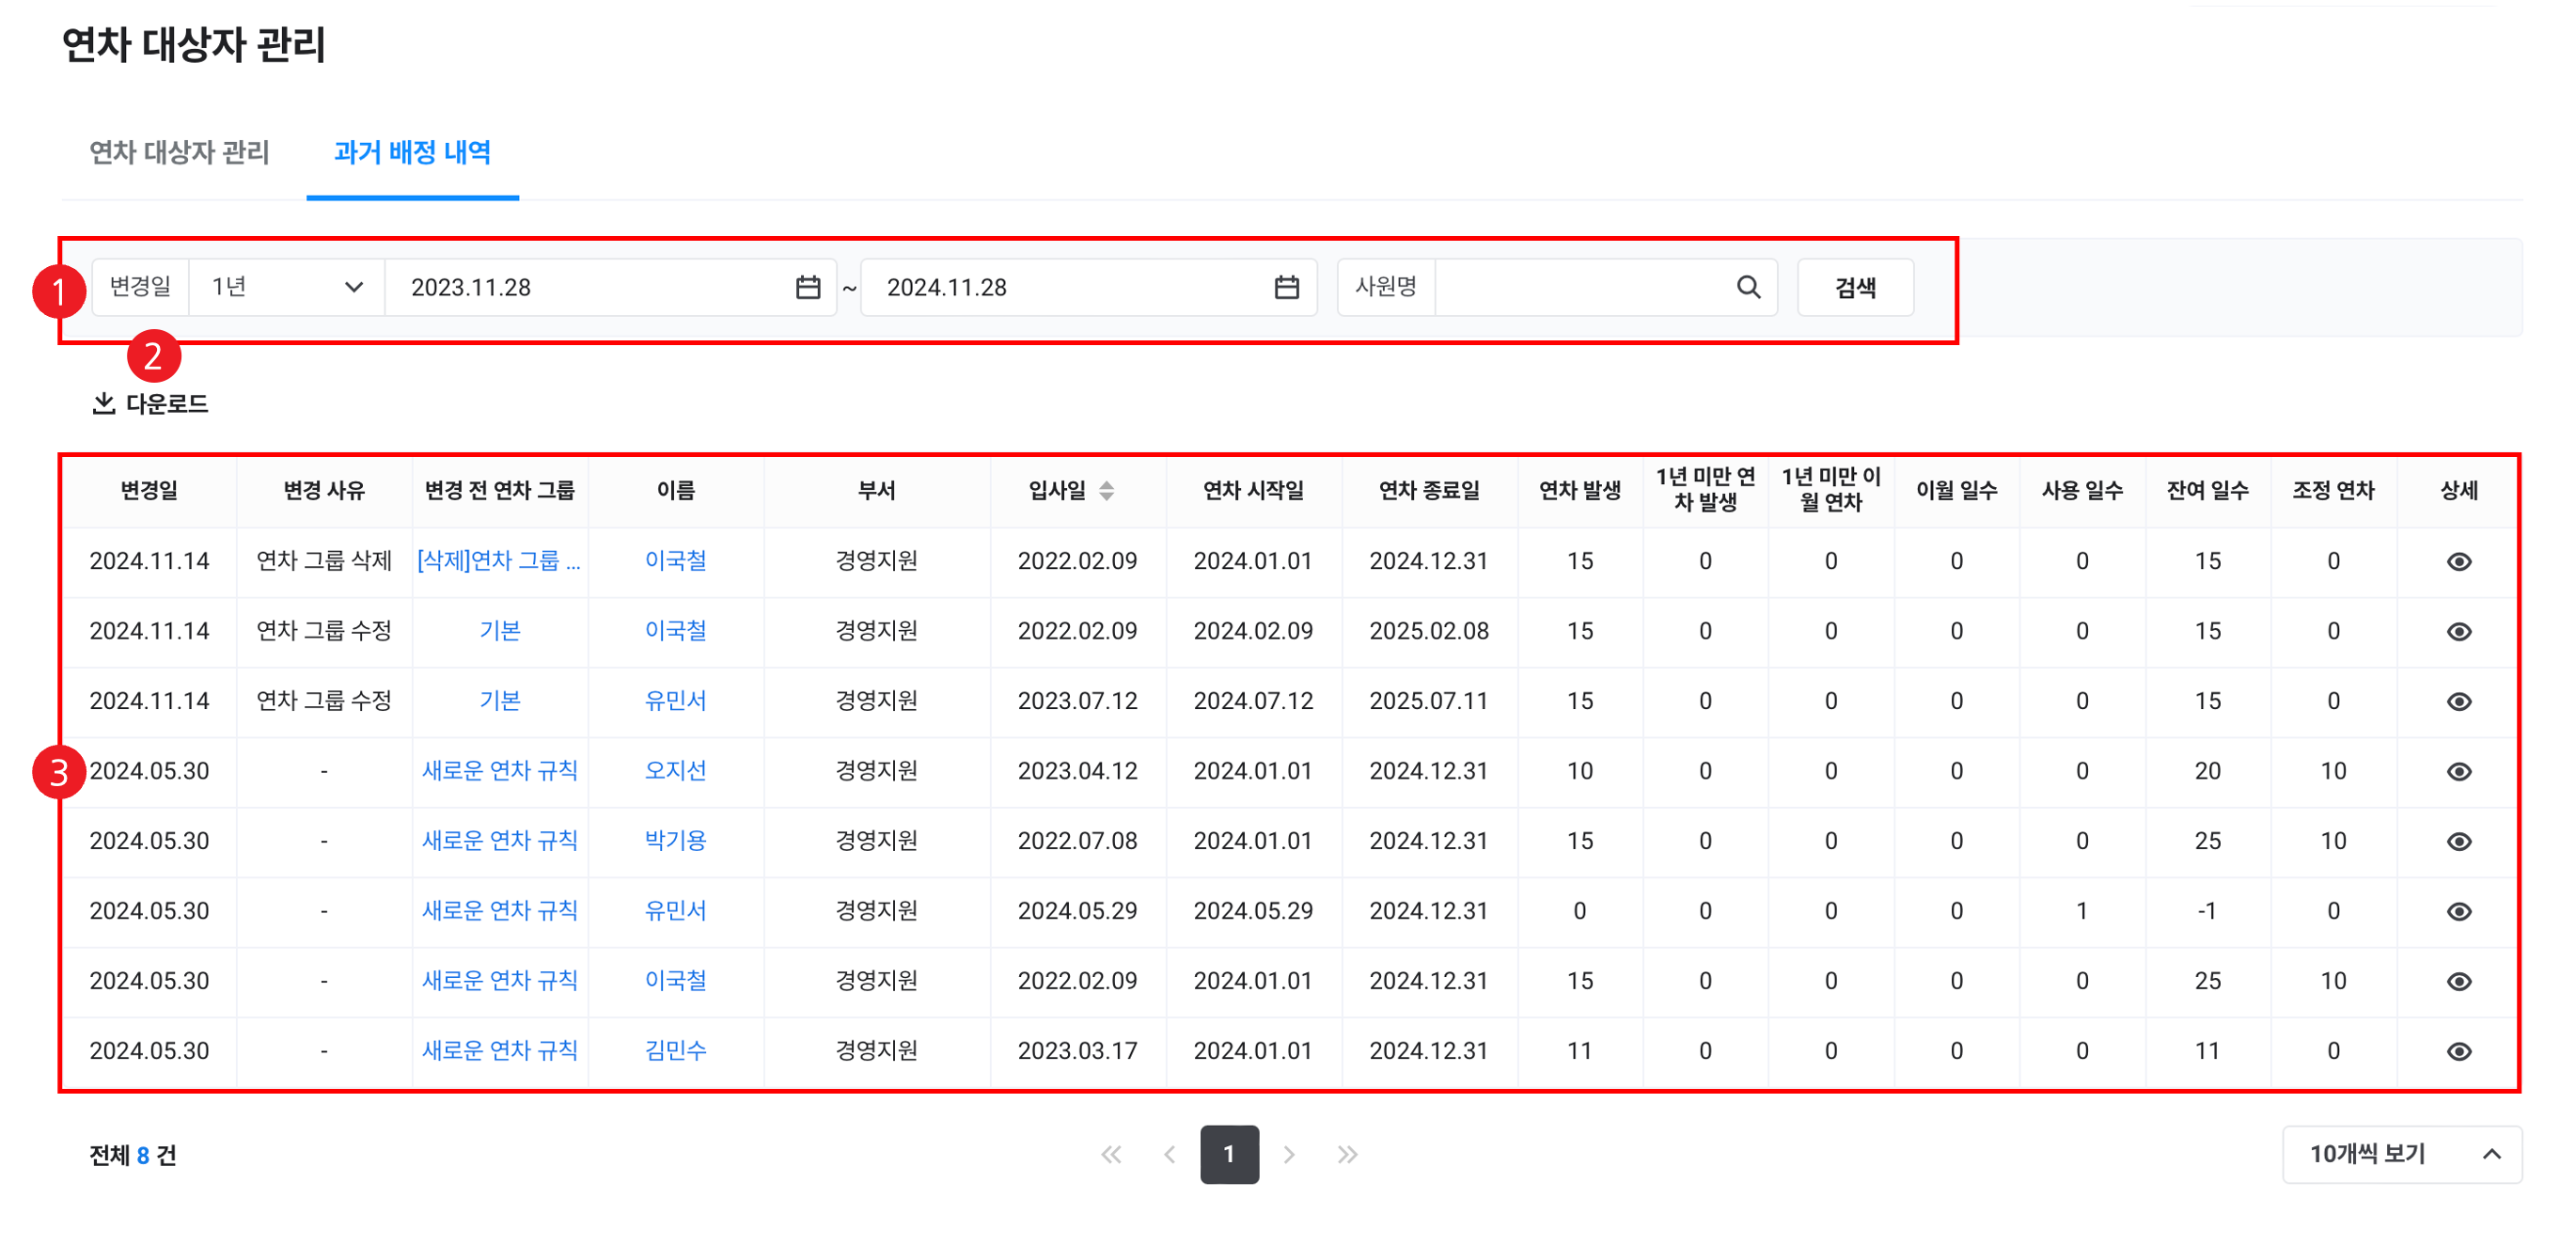Click the 다운로드 download icon
This screenshot has height=1245, width=2576.
pyautogui.click(x=104, y=403)
